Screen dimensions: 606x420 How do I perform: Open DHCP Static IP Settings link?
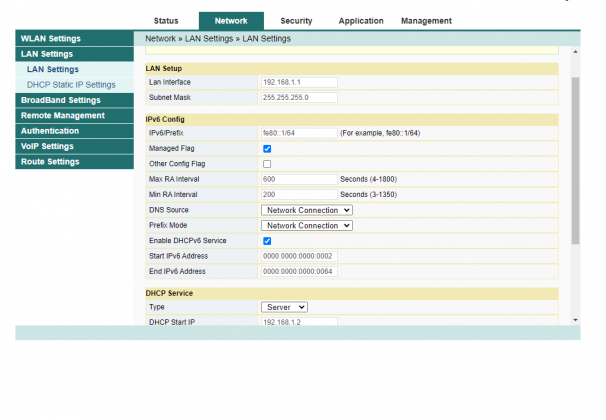click(x=71, y=85)
